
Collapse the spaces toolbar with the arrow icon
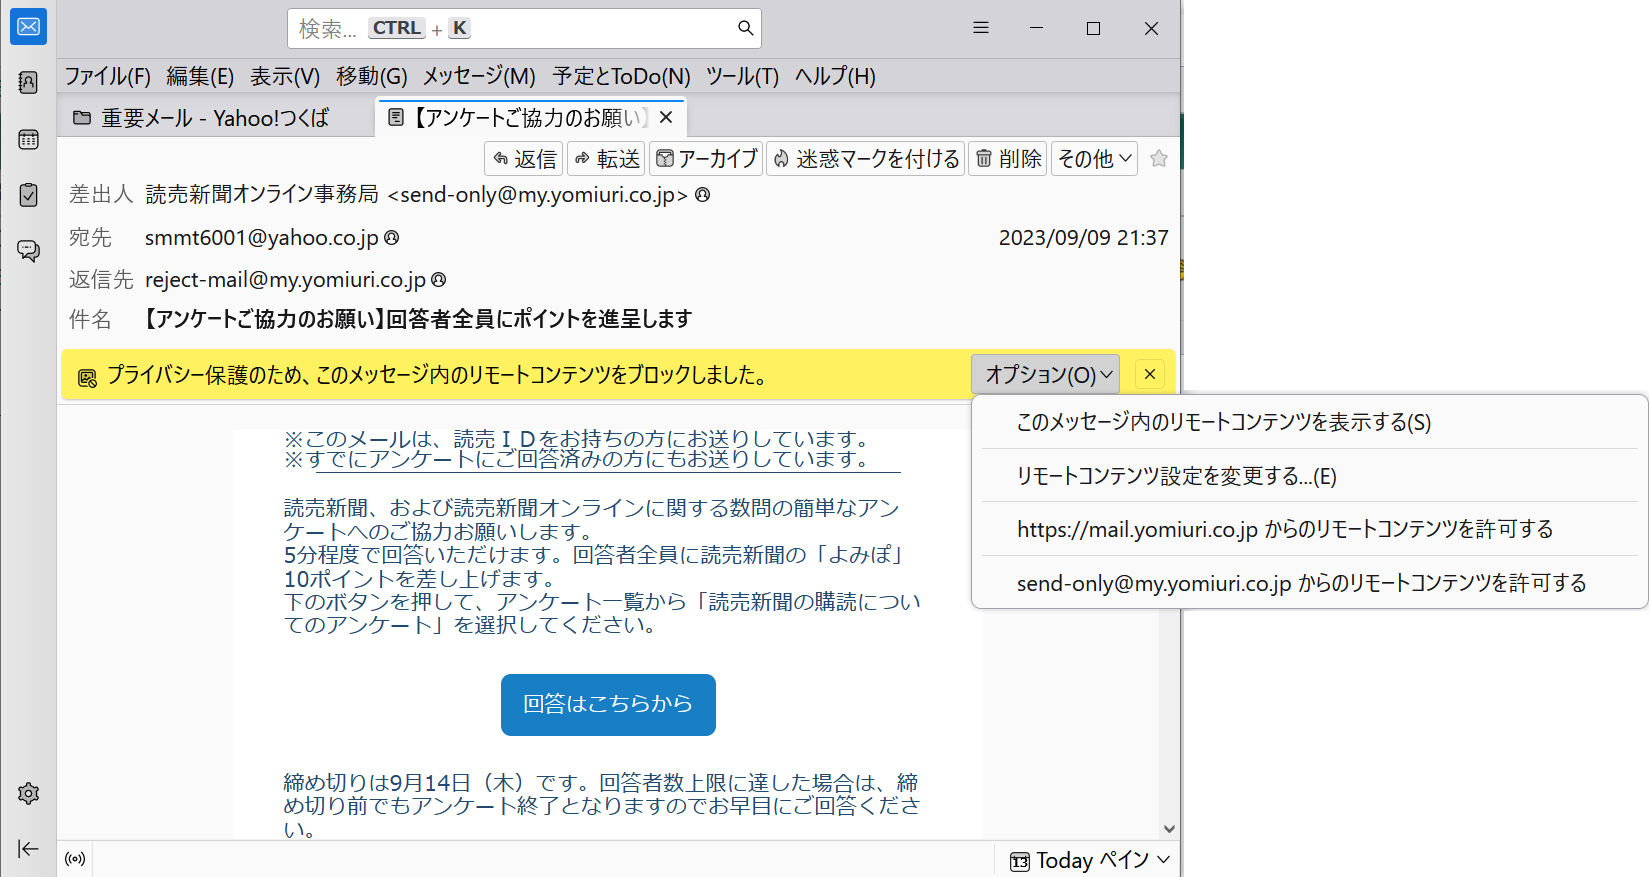coord(28,849)
